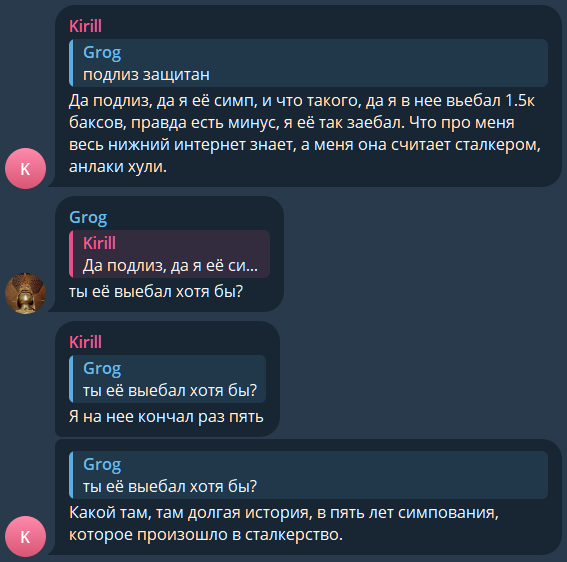This screenshot has height=562, width=567.
Task: Open the Grog name inside first quote block
Action: coord(102,52)
